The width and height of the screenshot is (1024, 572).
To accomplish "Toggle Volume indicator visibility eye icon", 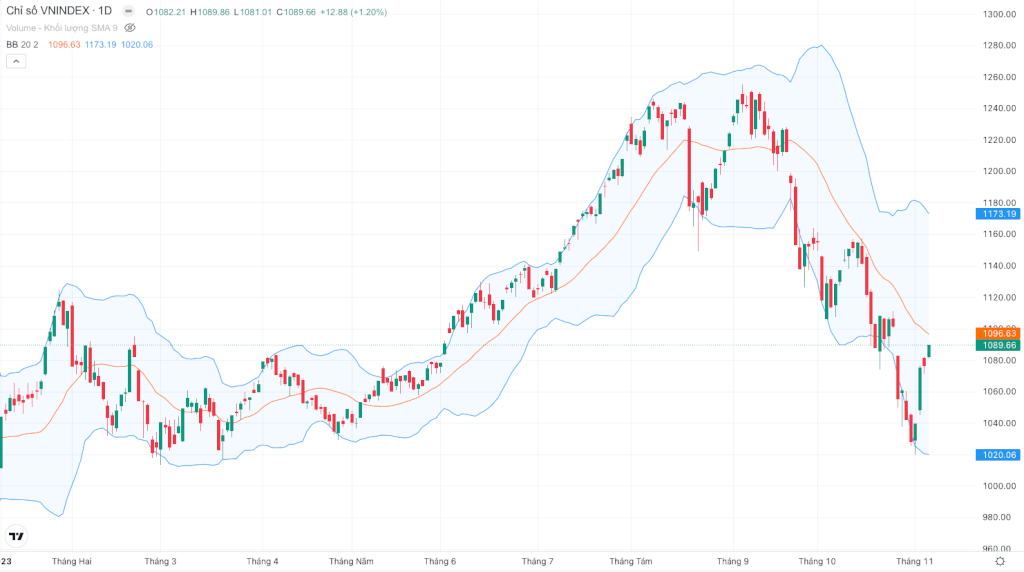I will tap(130, 28).
